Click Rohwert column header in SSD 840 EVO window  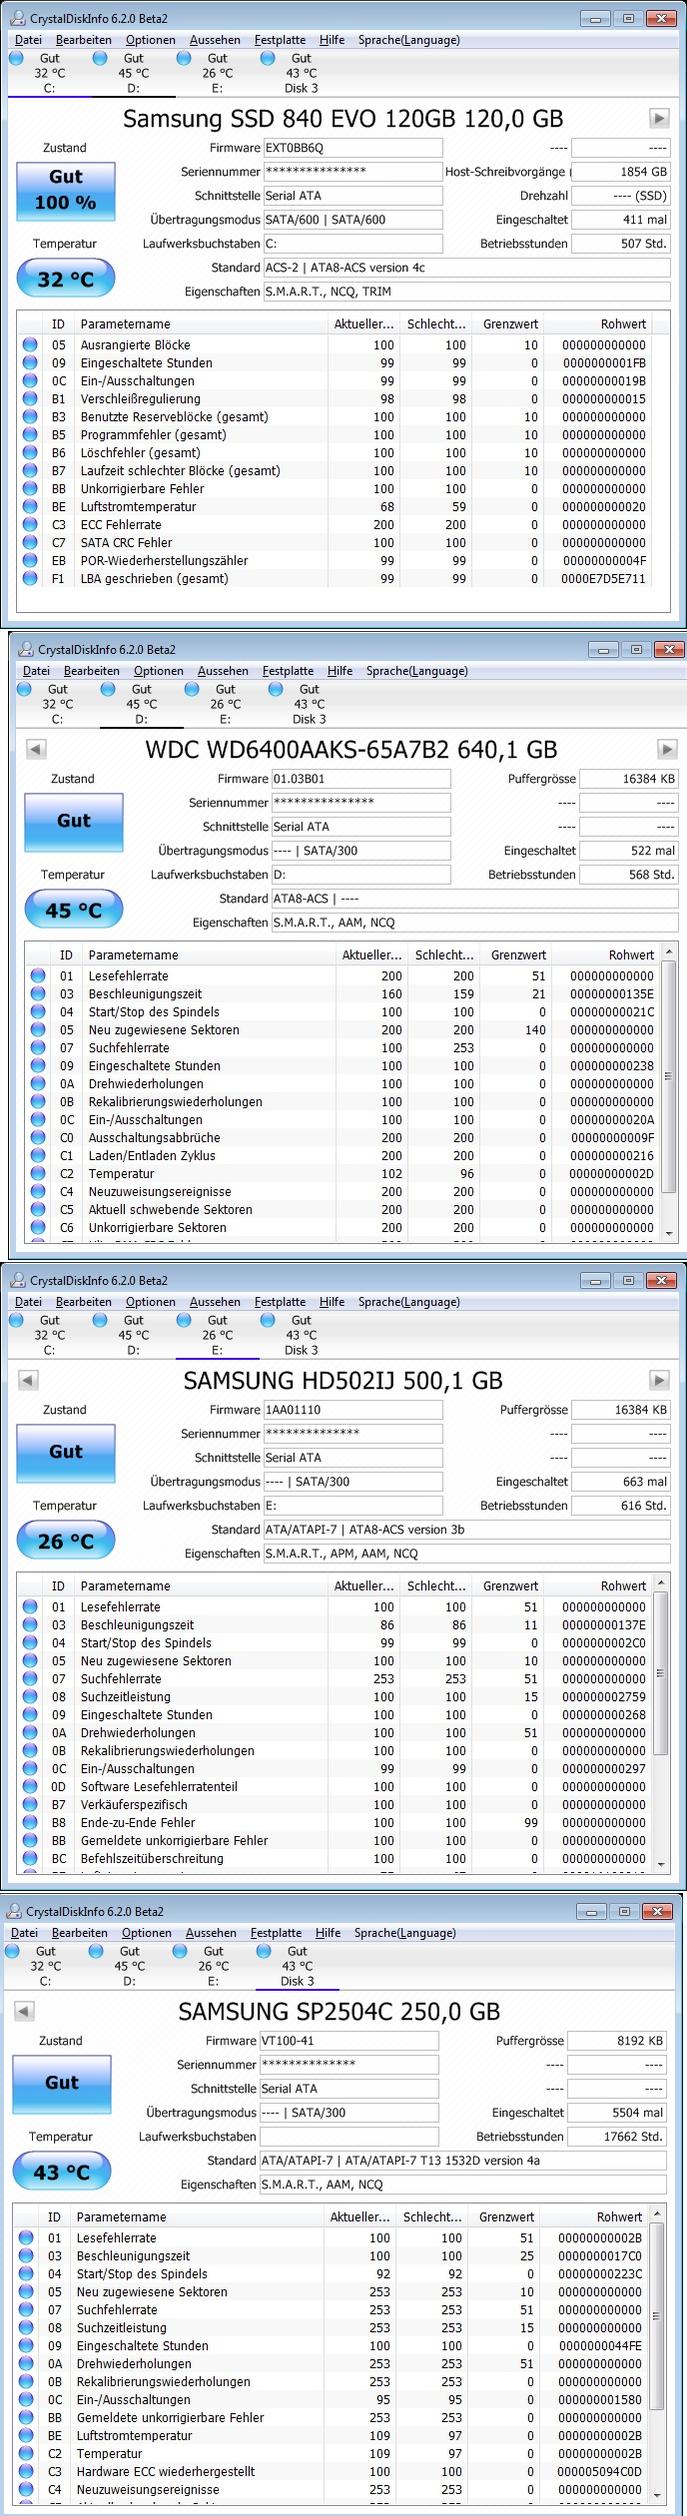point(600,324)
